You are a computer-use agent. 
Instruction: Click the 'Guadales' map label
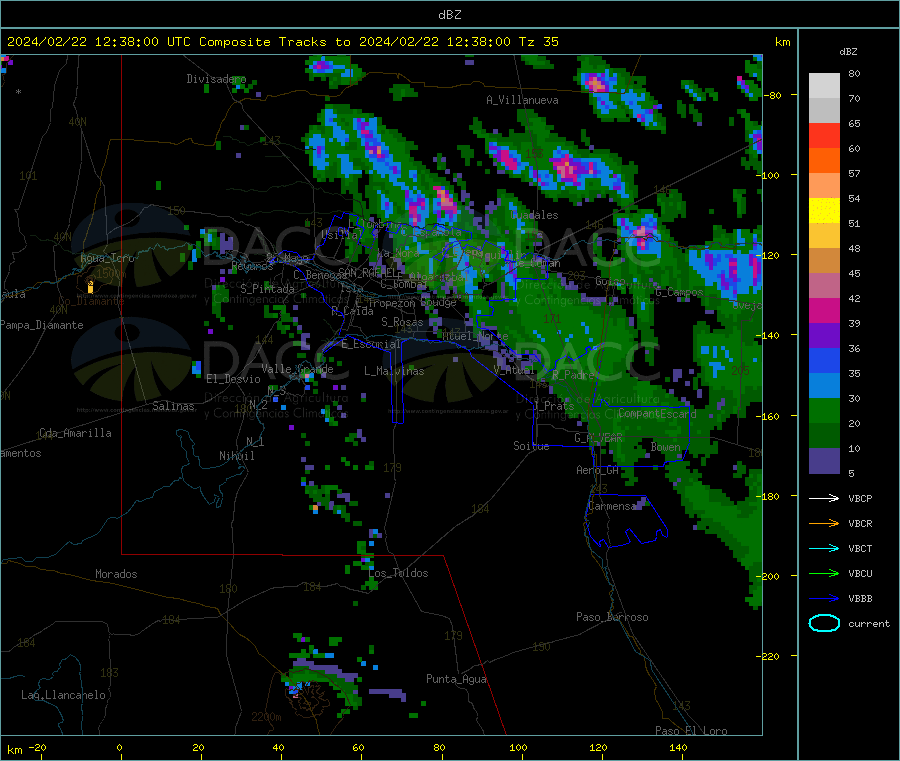534,215
